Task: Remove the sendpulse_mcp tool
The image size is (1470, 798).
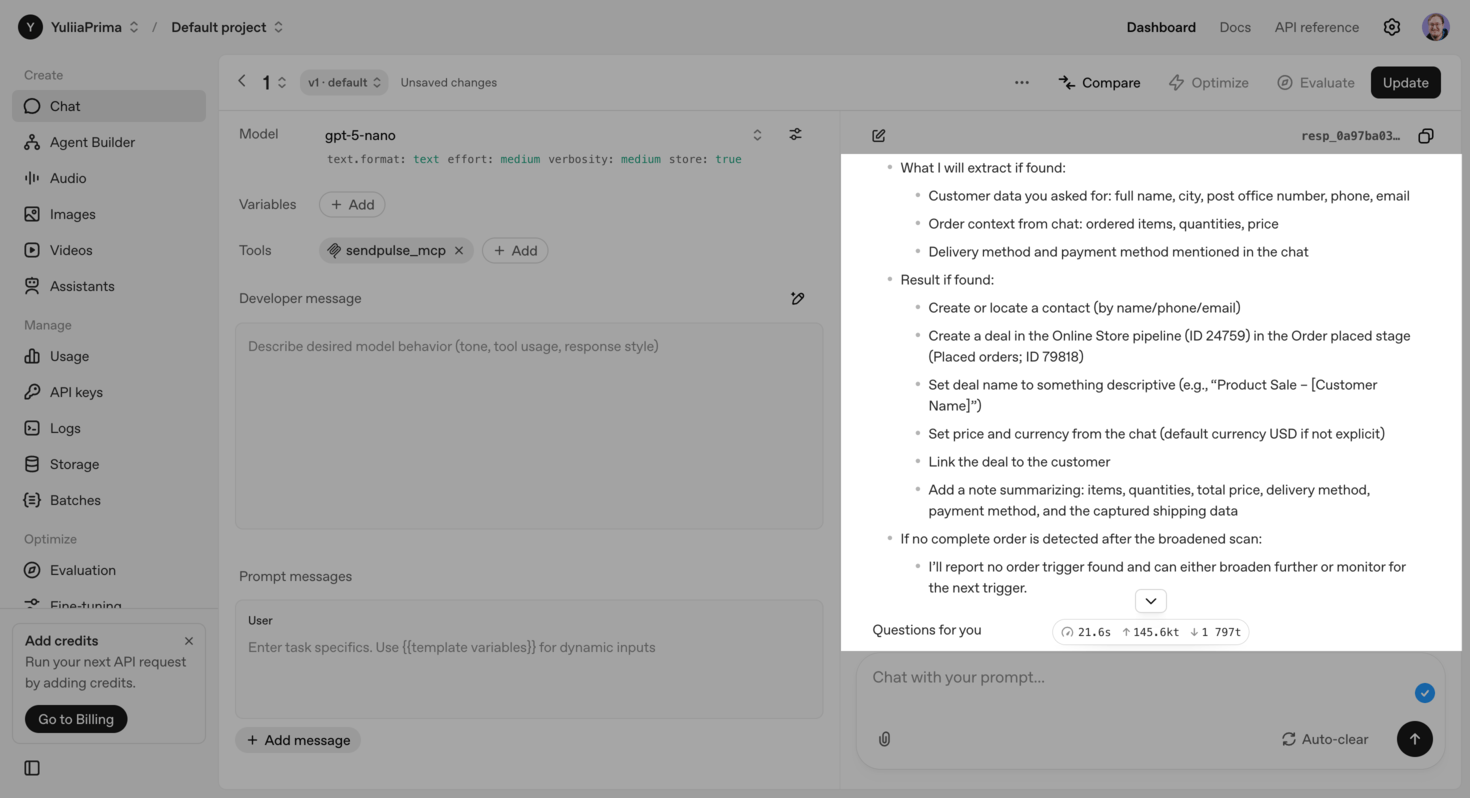Action: tap(459, 250)
